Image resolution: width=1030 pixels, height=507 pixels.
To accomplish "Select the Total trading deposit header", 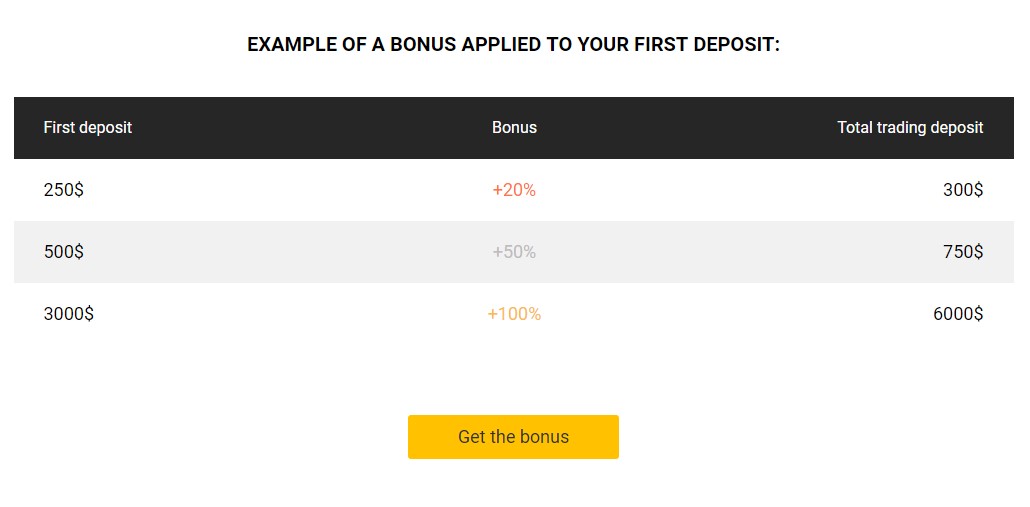I will (910, 128).
